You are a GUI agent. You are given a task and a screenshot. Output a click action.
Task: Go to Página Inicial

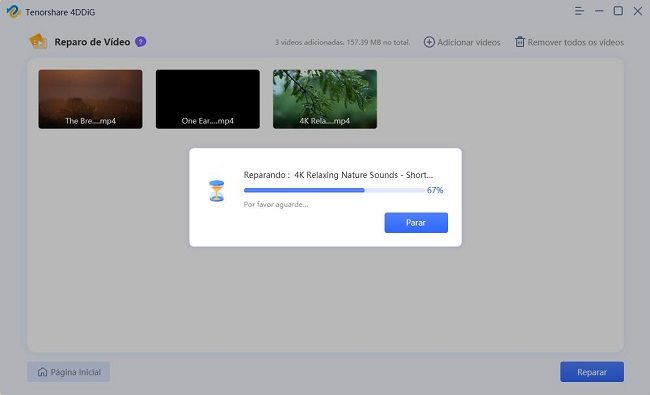[69, 372]
